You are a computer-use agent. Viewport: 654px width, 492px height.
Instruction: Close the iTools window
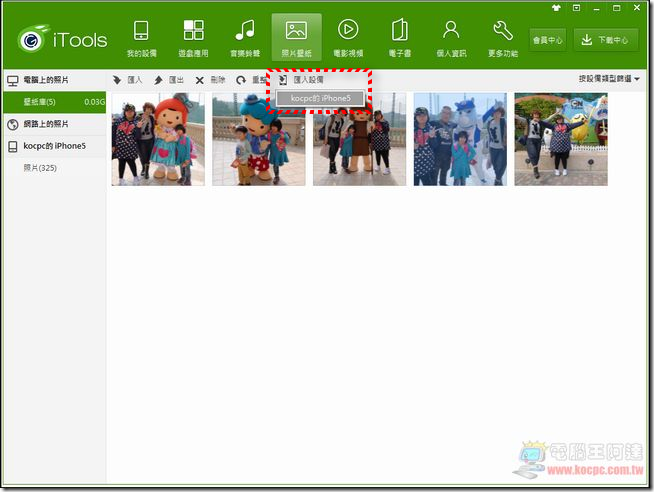(637, 8)
